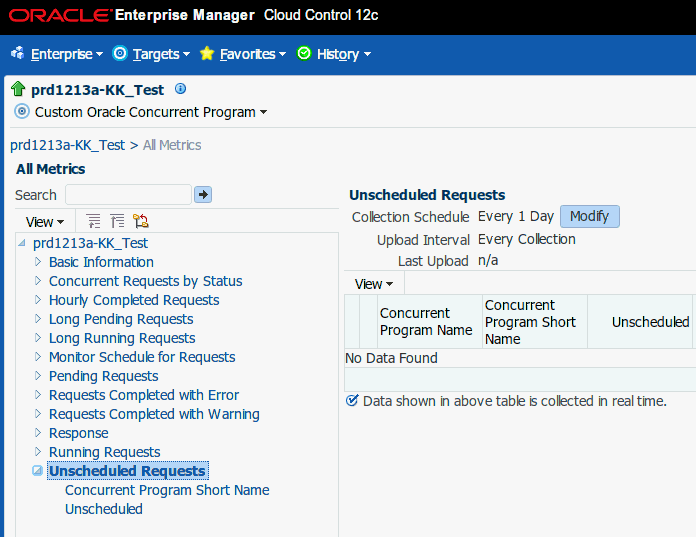Collapse the prd1213a-KK_Test root tree node

click(x=21, y=243)
